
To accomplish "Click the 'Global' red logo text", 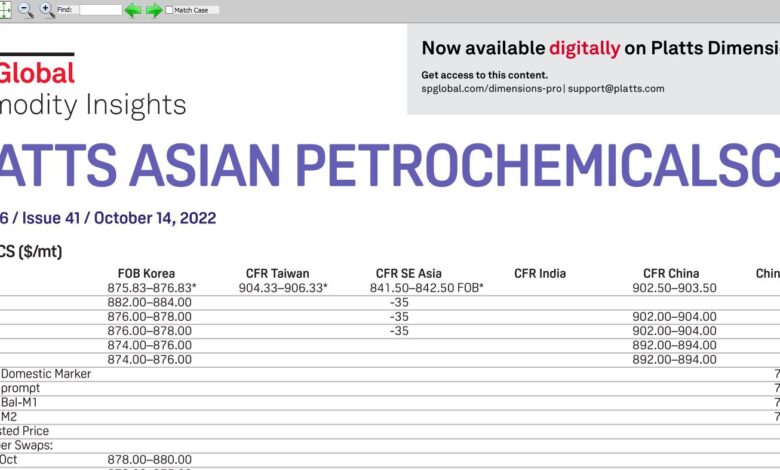I will tap(37, 73).
